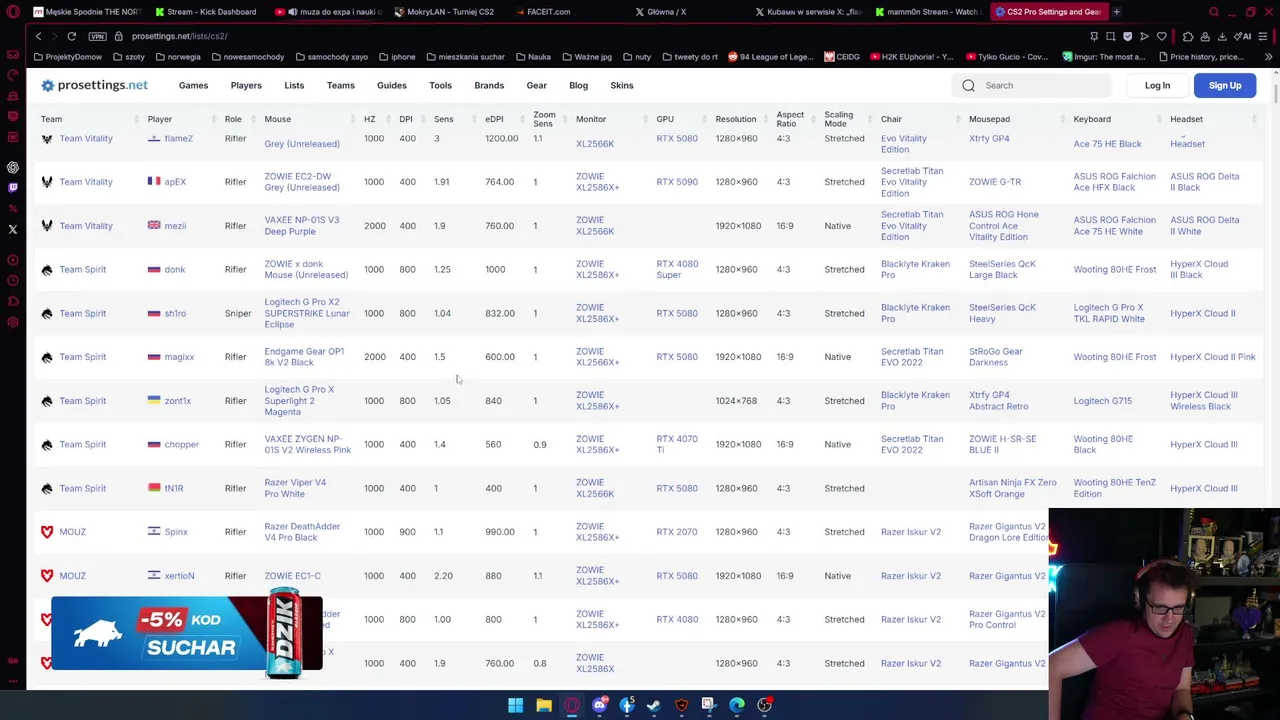The image size is (1280, 720).
Task: Click the Log In button
Action: click(1157, 85)
